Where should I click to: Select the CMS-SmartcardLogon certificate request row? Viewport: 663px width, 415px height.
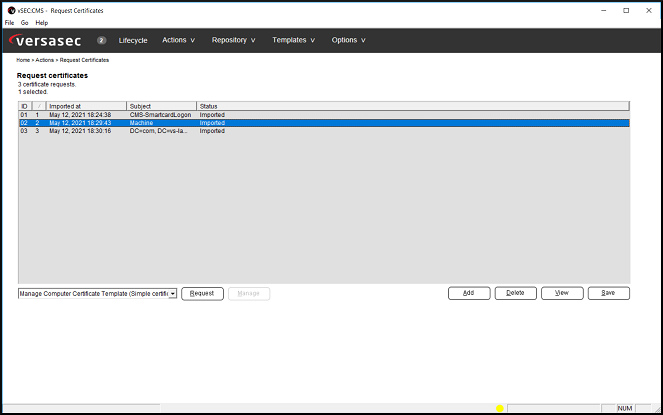(160, 115)
